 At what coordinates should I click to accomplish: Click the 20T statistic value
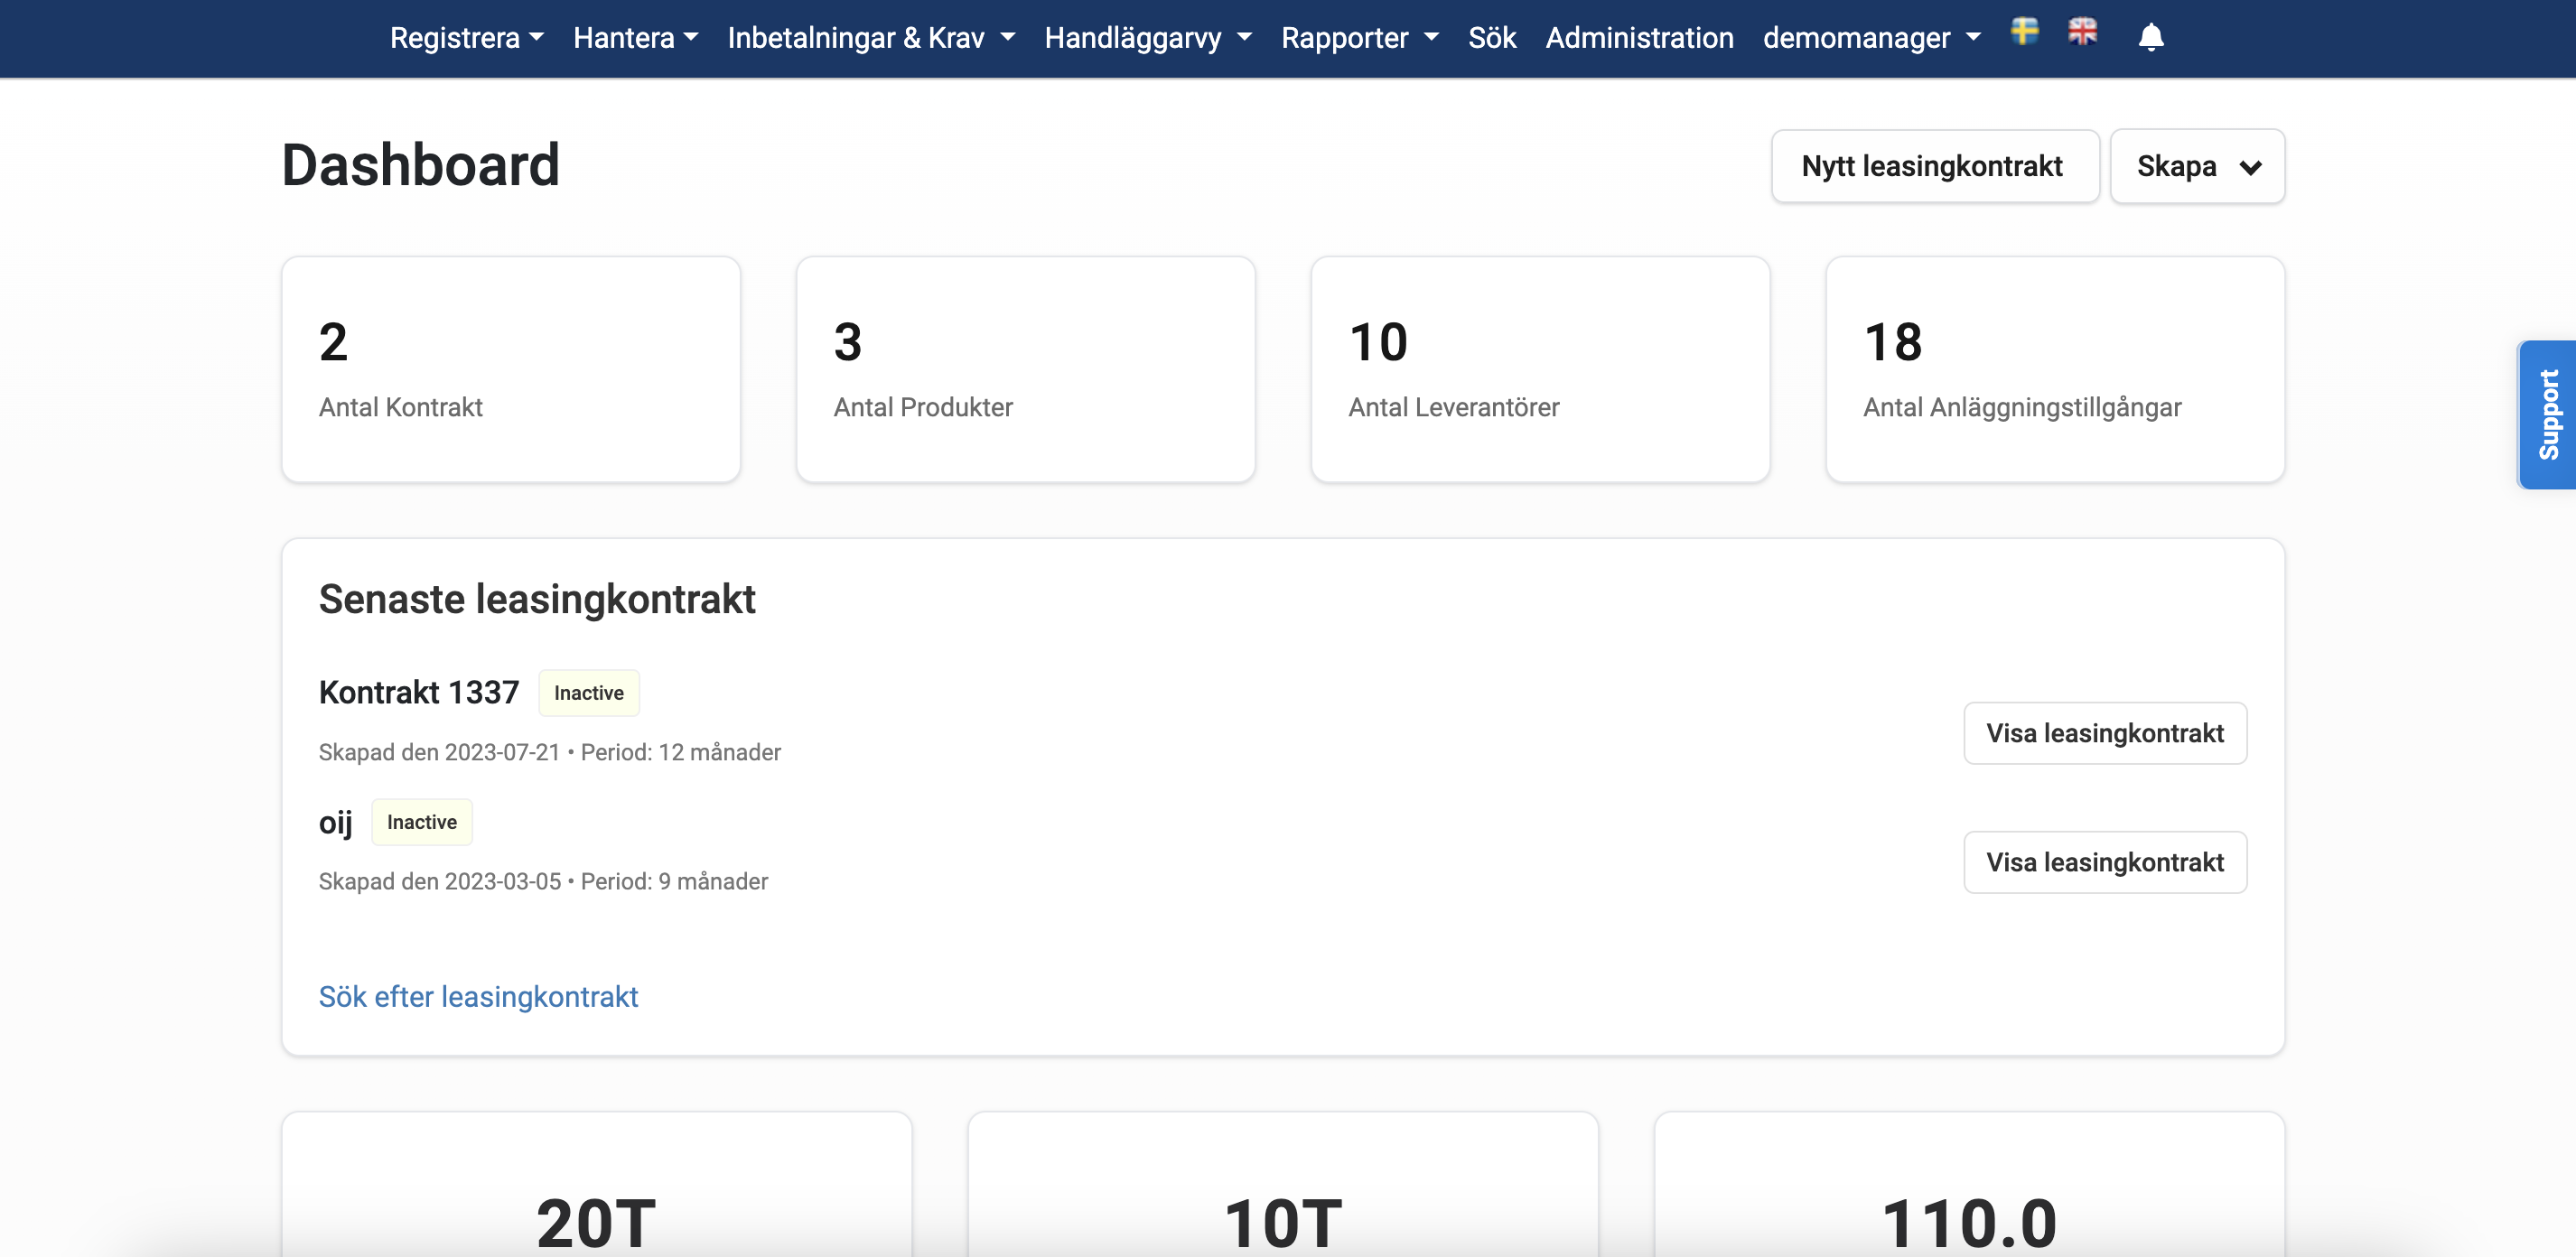(x=596, y=1223)
